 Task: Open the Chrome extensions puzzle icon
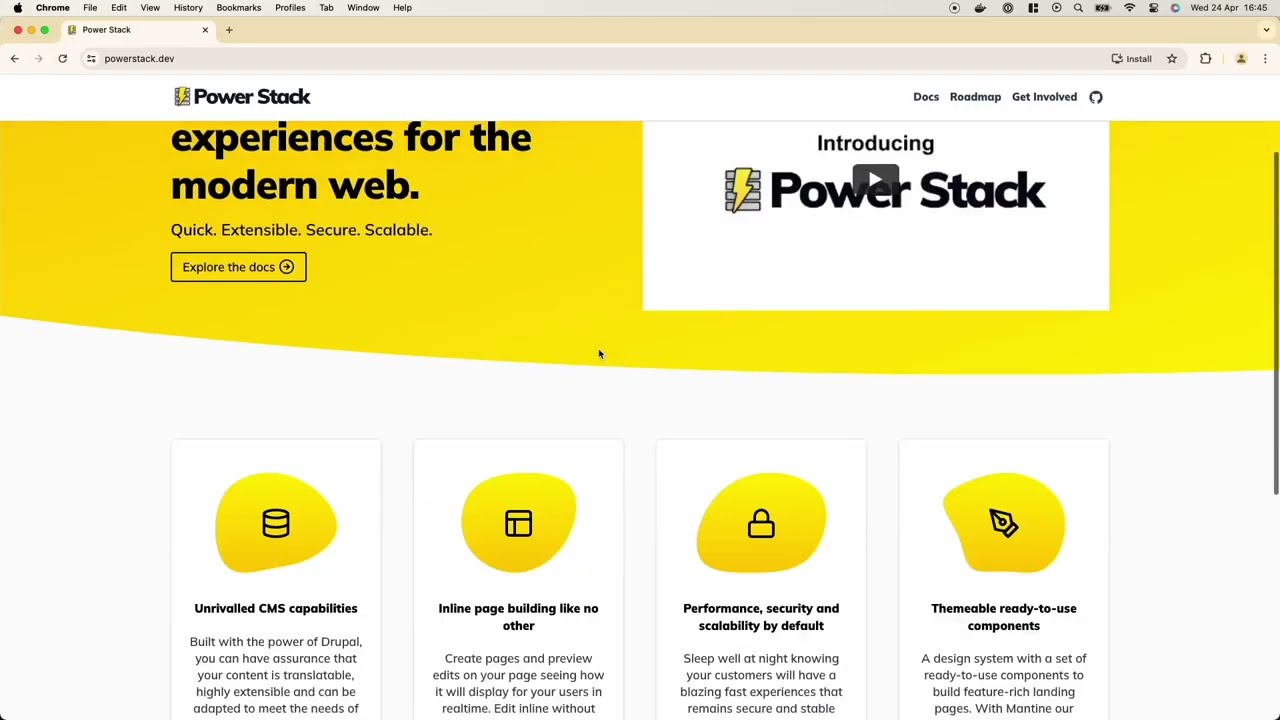click(x=1205, y=59)
